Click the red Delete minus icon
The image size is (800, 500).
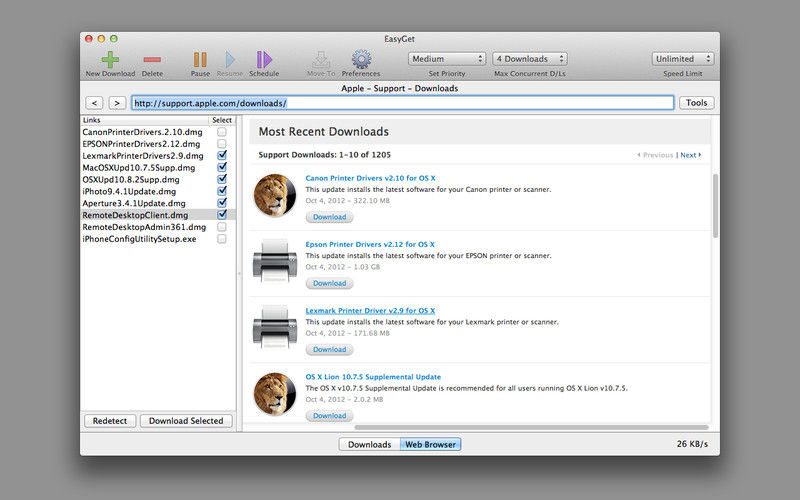coord(152,60)
